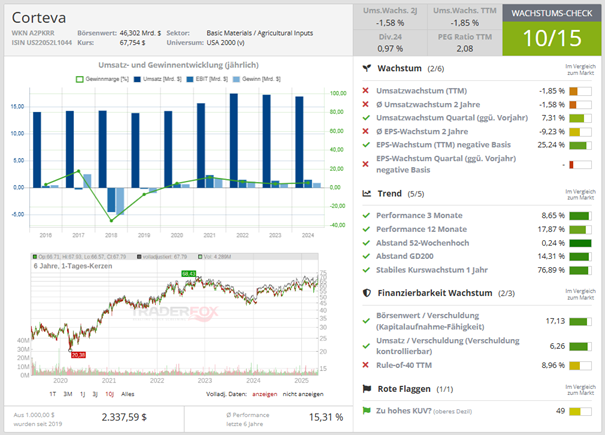Select the 3M chart timeframe
Screen dimensions: 605x435
pos(68,394)
